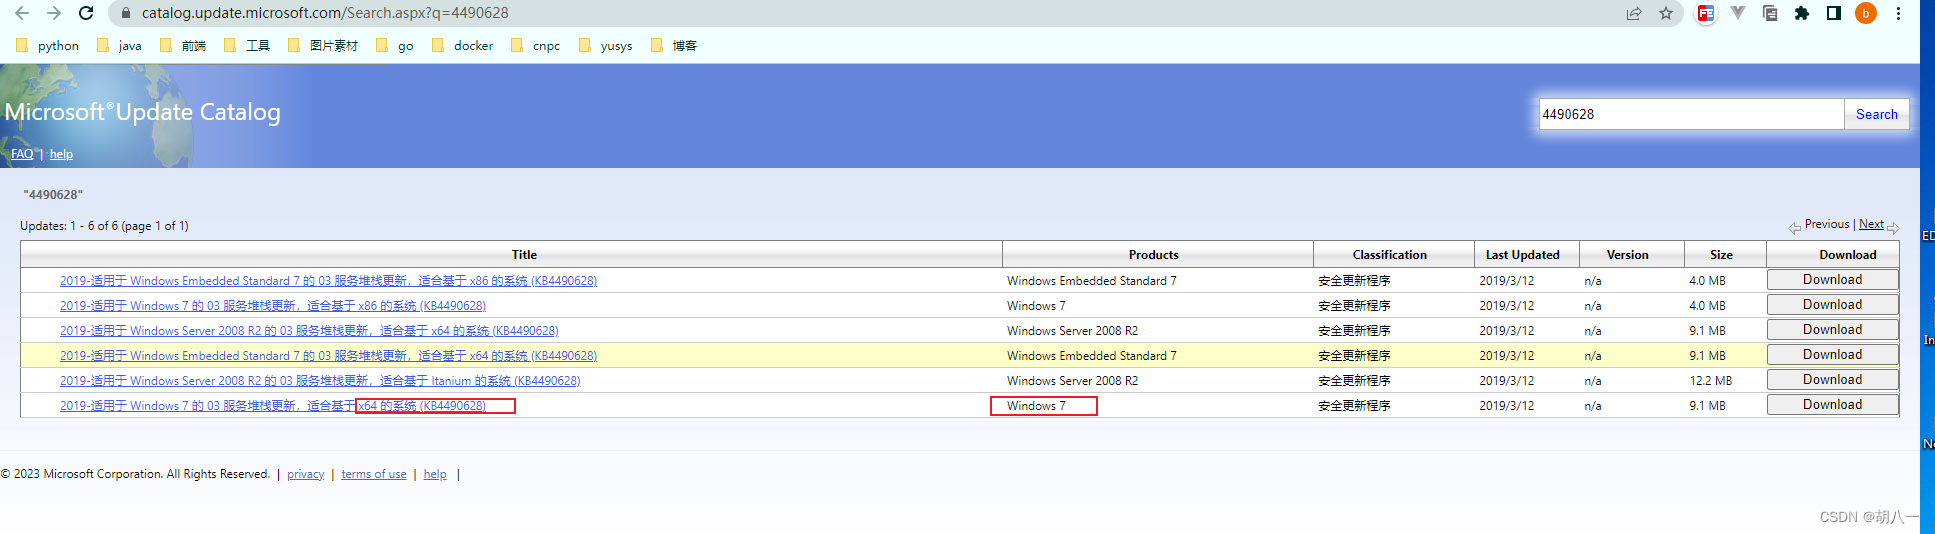1935x534 pixels.
Task: Open the python bookmarks folder
Action: coord(48,45)
